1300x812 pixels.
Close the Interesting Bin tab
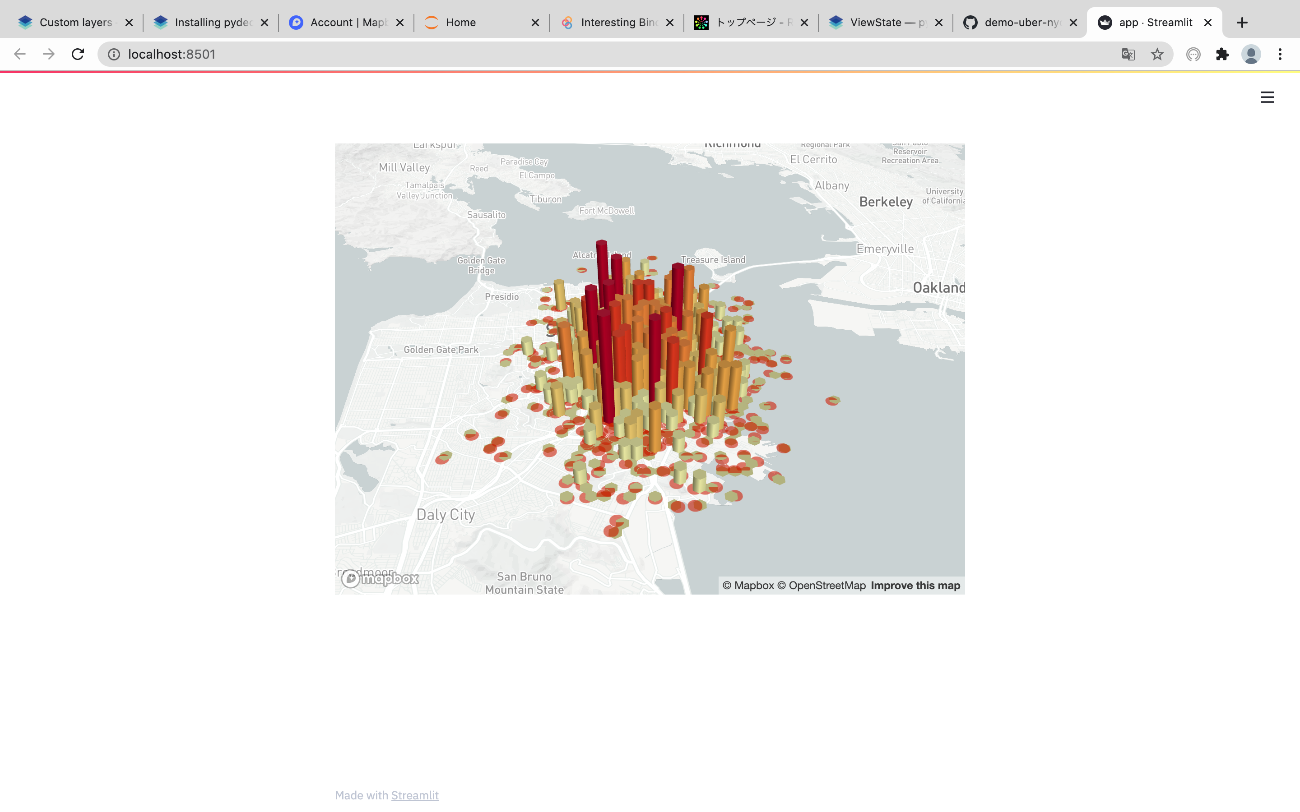tap(669, 22)
